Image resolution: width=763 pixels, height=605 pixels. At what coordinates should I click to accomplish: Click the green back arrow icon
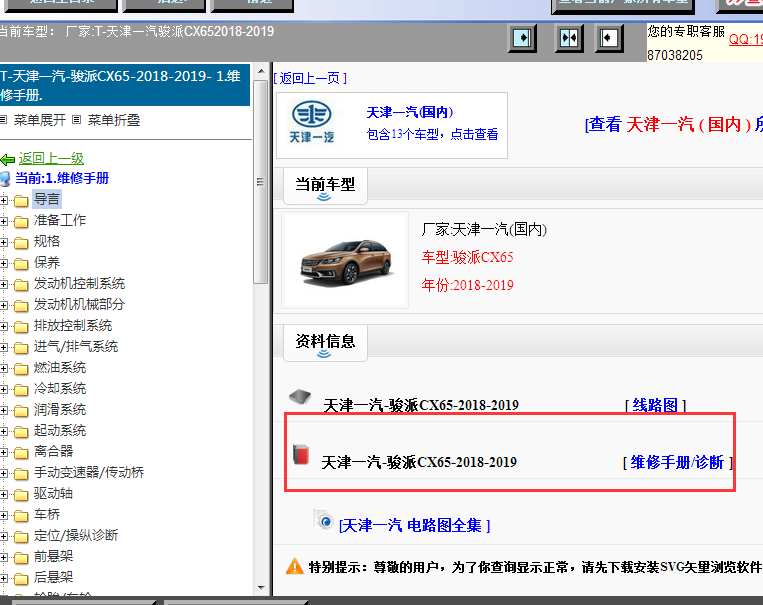8,159
